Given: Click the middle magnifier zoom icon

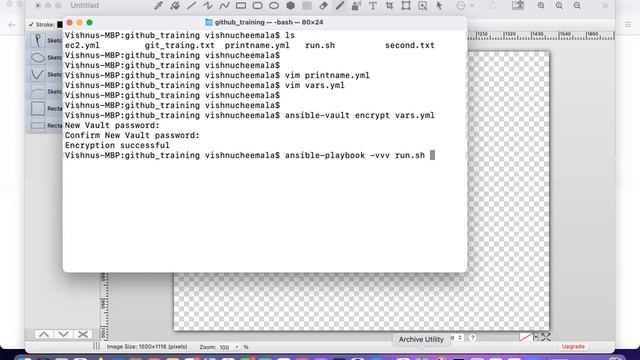Looking at the screenshot, I should [x=559, y=6].
